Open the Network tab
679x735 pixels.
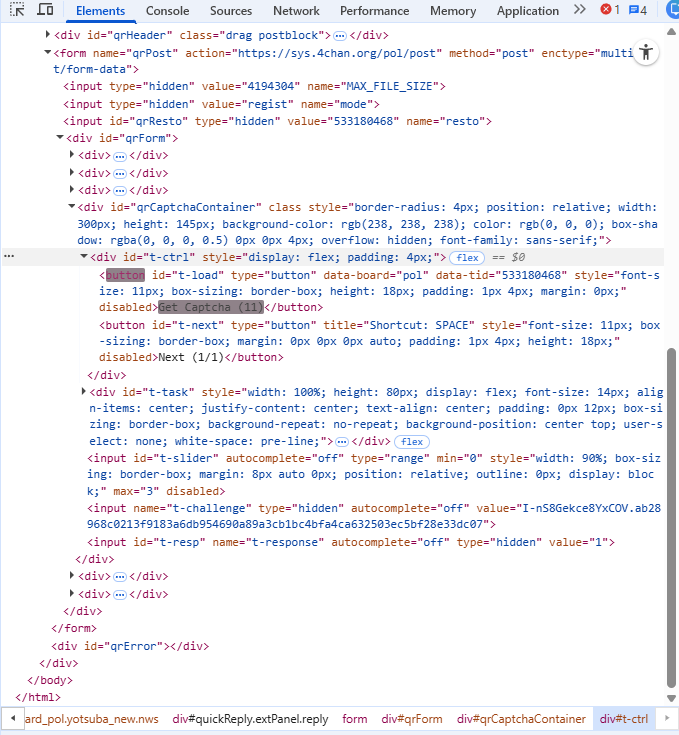click(x=296, y=11)
